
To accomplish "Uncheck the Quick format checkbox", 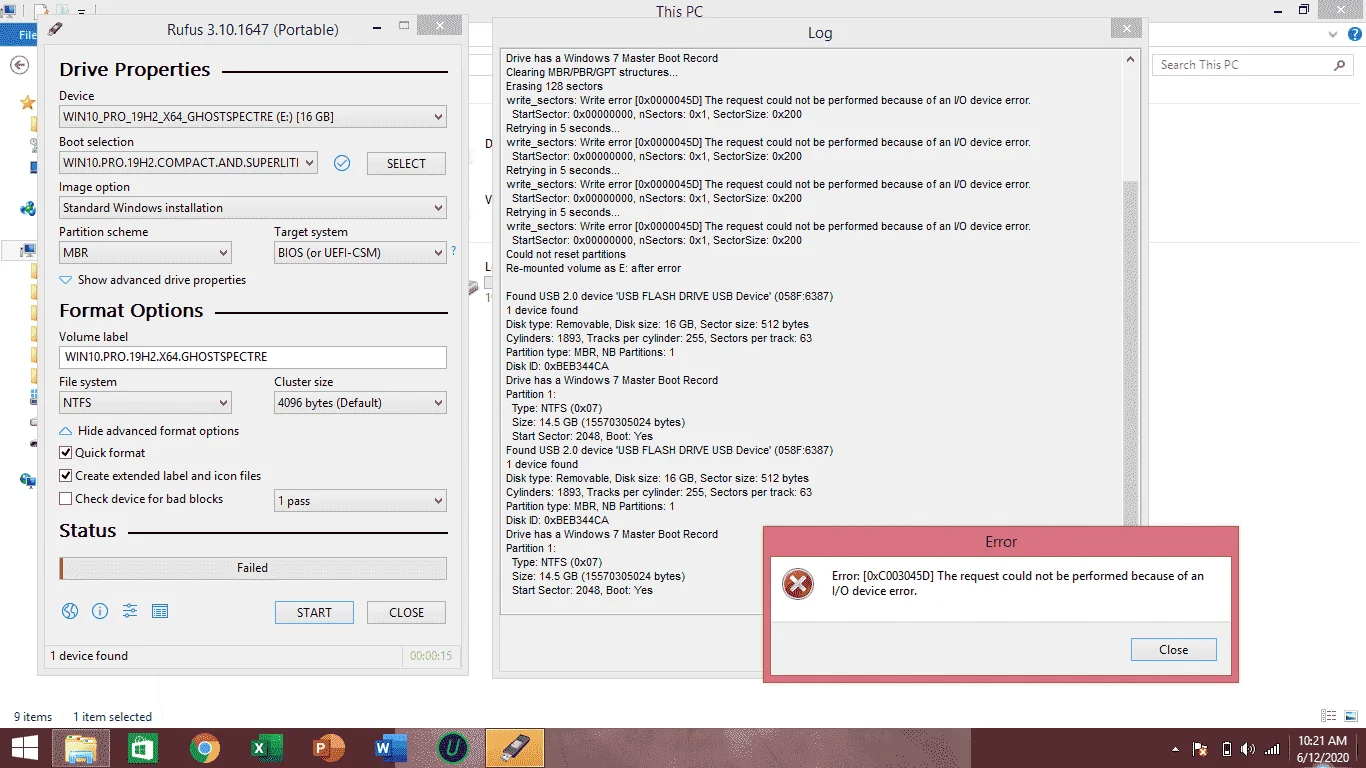I will click(66, 453).
